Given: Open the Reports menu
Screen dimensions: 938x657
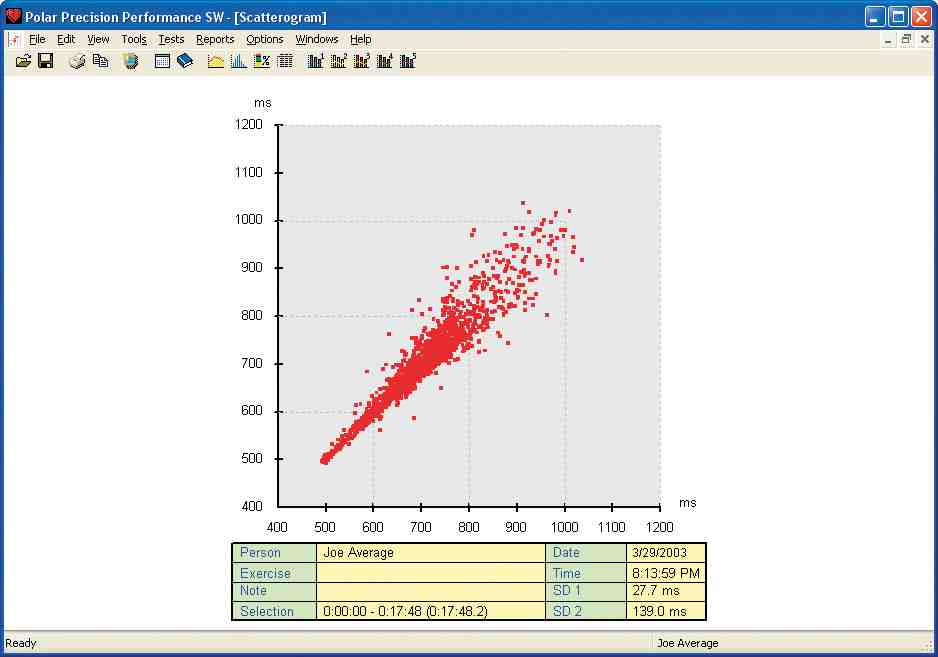Looking at the screenshot, I should pos(215,40).
